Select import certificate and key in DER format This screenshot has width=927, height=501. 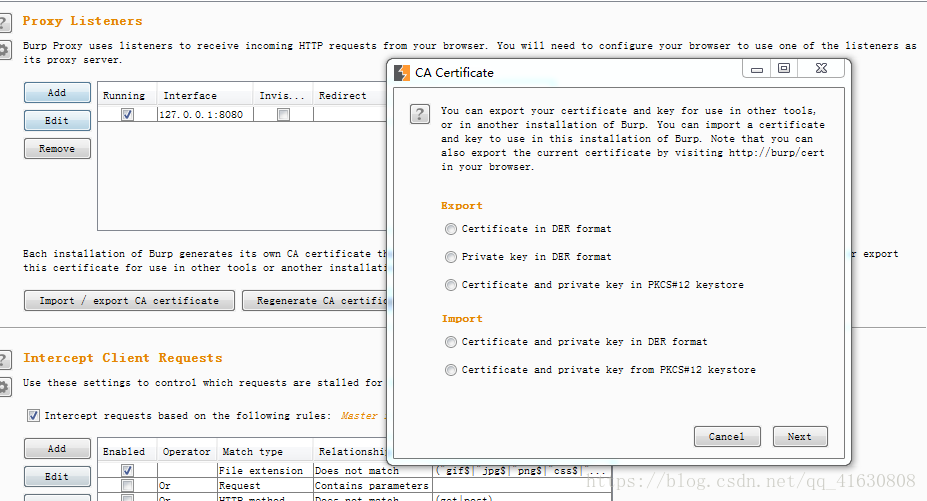pos(451,342)
